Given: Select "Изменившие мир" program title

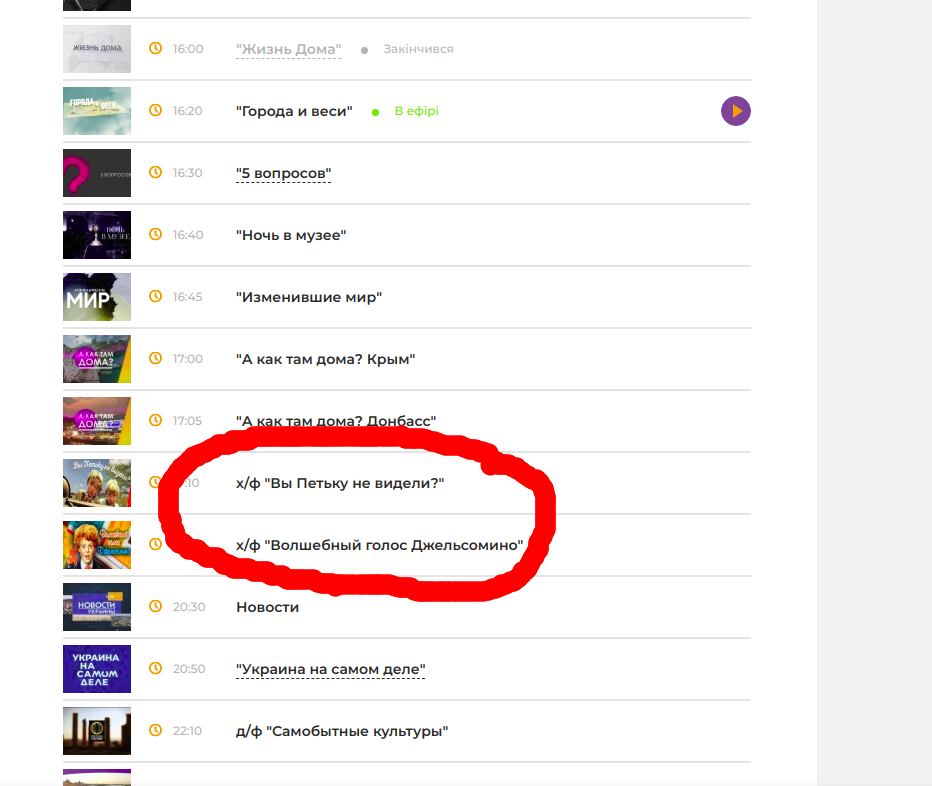Looking at the screenshot, I should [x=309, y=297].
